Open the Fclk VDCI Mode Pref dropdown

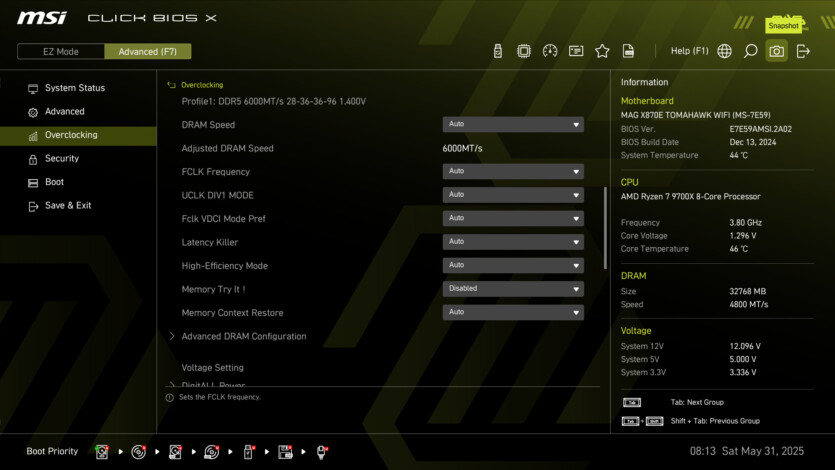tap(513, 218)
